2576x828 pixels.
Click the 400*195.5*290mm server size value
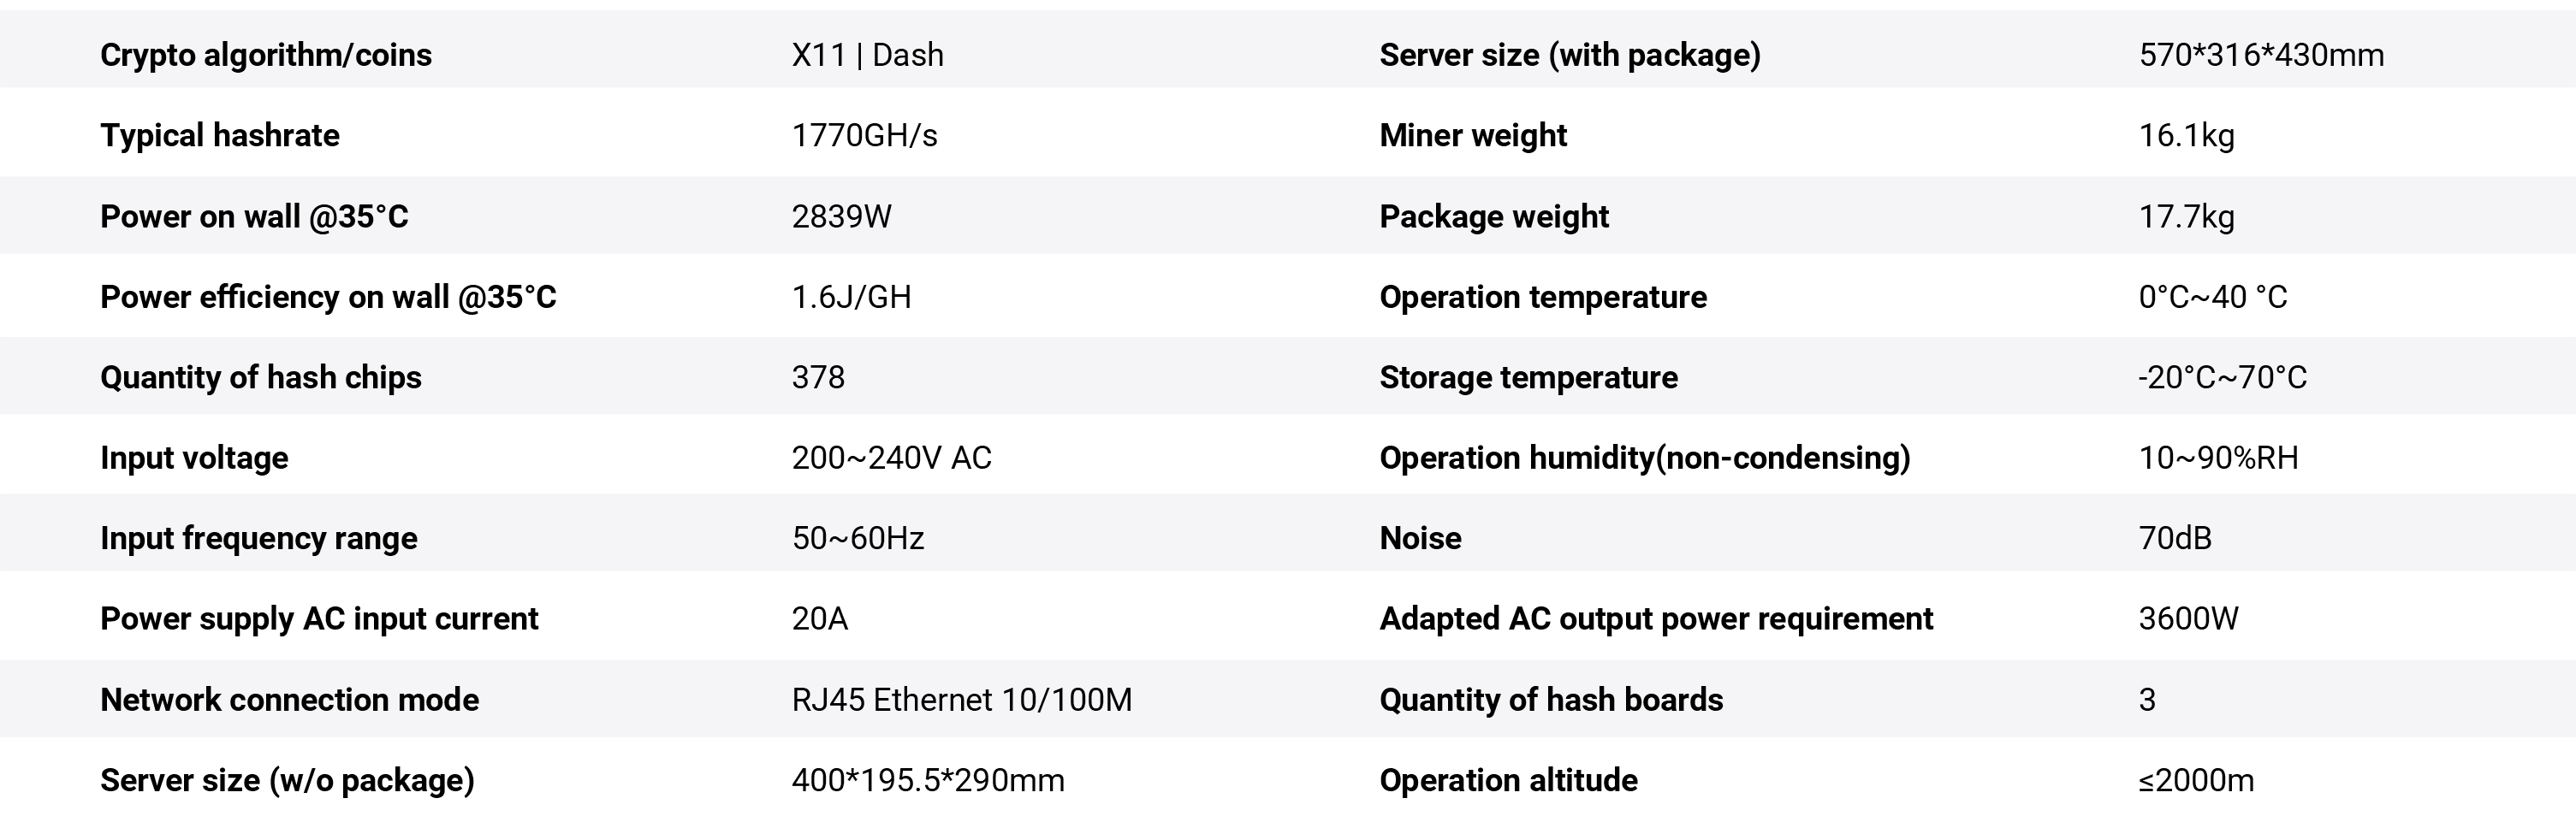(x=927, y=780)
